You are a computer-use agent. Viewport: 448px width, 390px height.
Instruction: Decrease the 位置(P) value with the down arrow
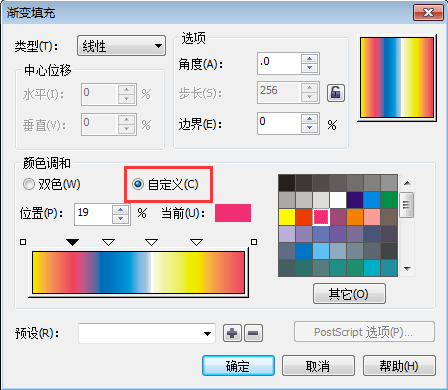pos(121,219)
